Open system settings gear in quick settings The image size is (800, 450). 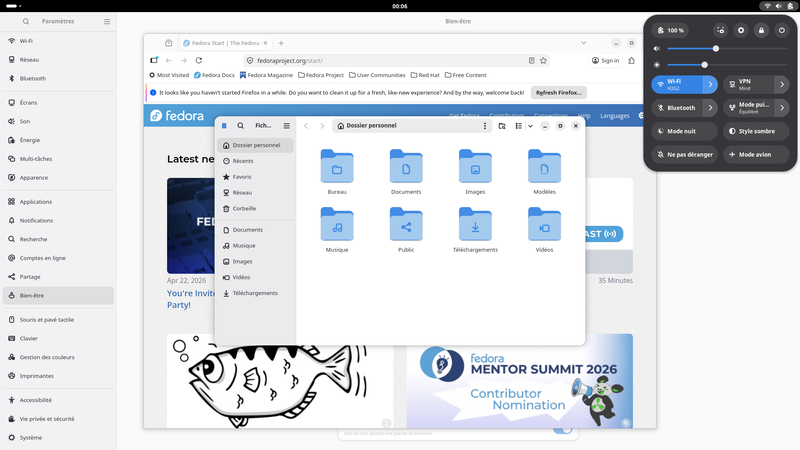coord(741,31)
